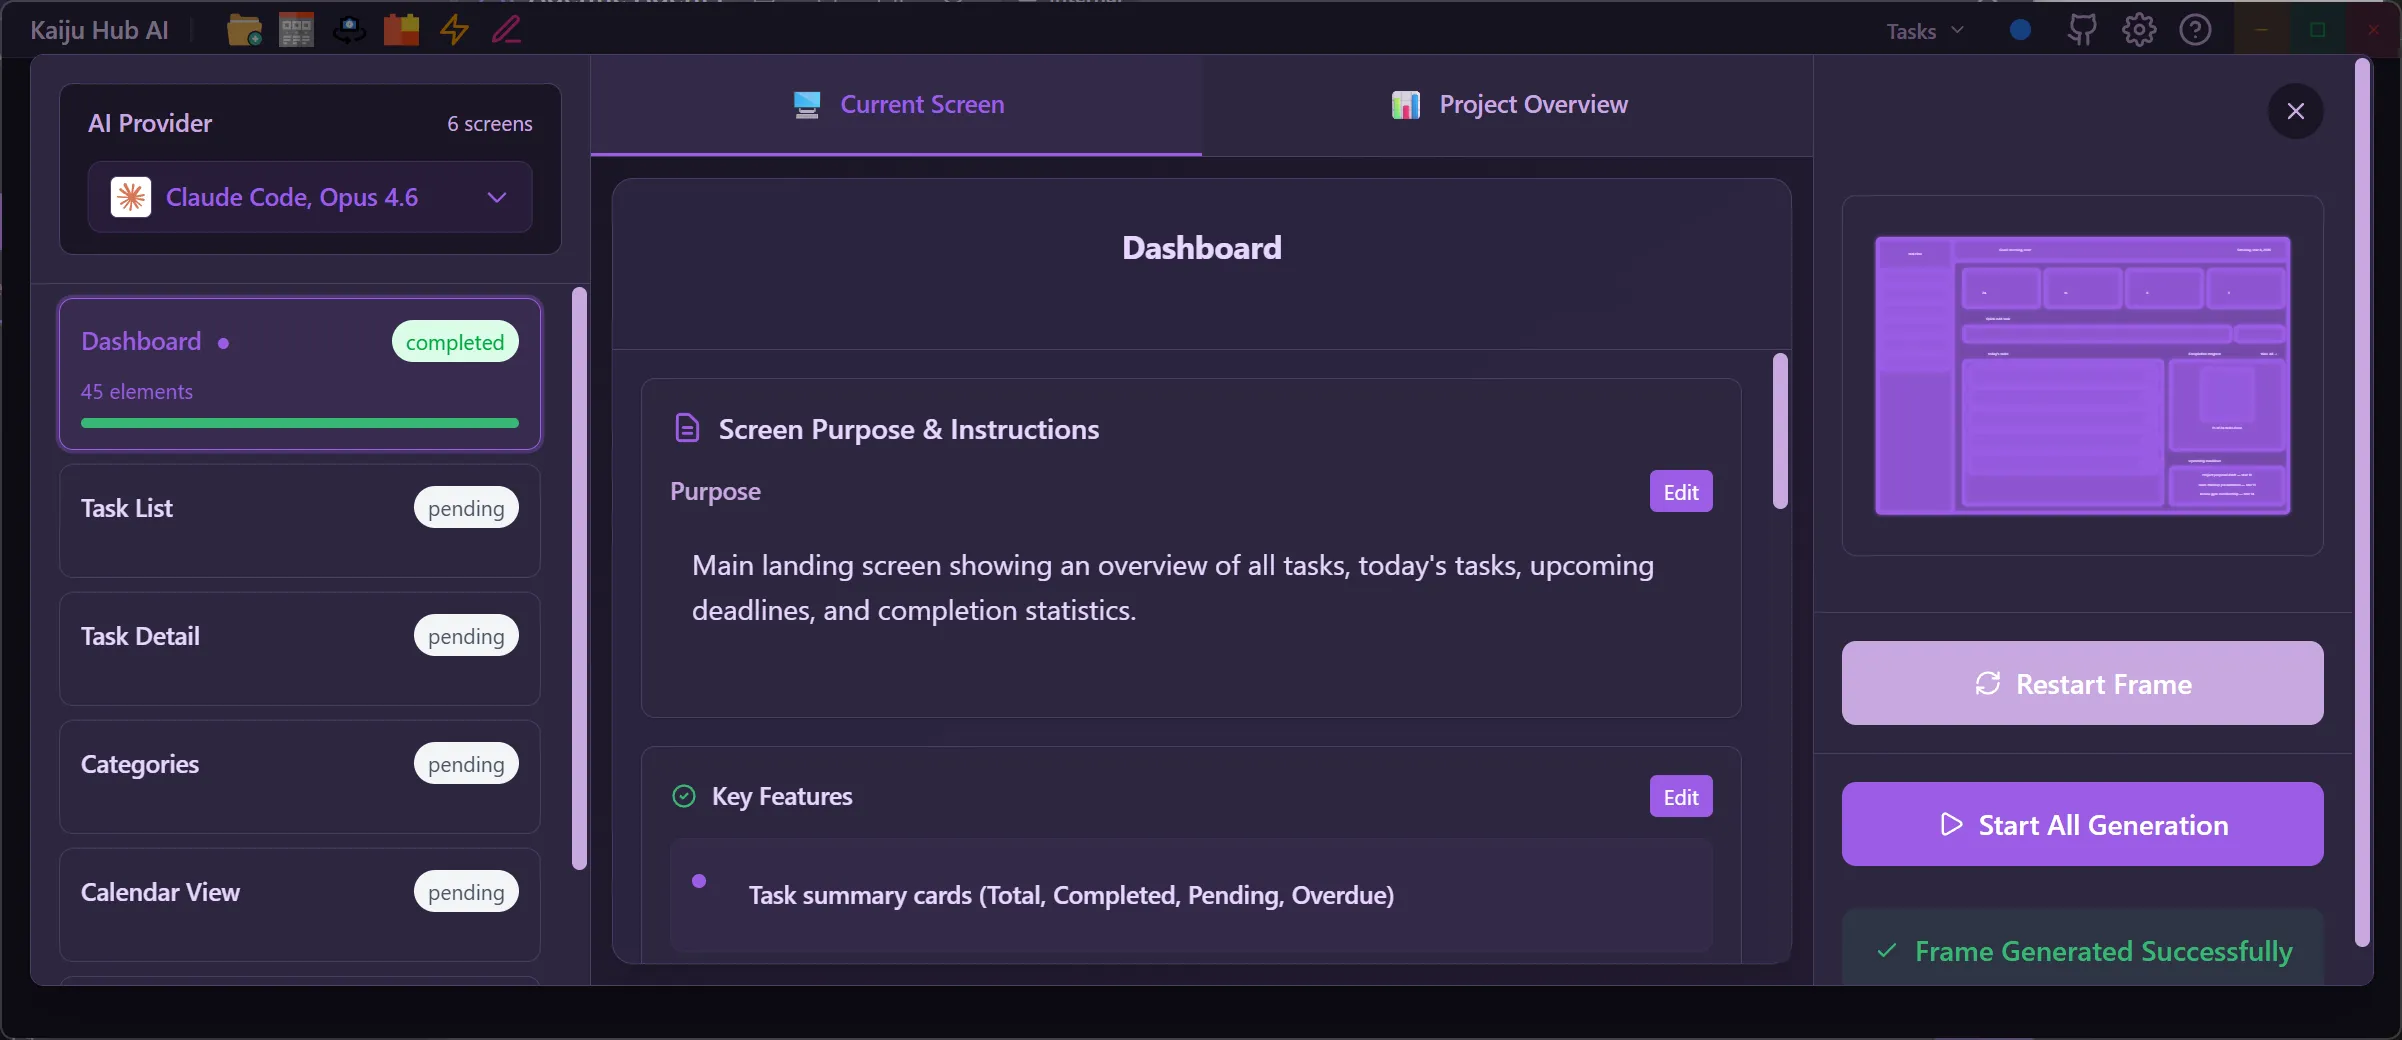The image size is (2402, 1040).
Task: Click the refresh icon in Restart Frame
Action: pyautogui.click(x=1988, y=683)
